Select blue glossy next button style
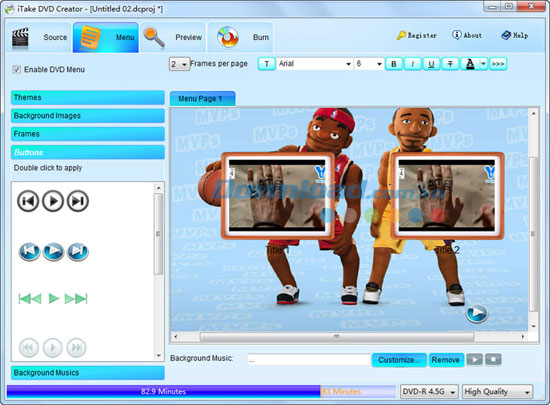Image resolution: width=550 pixels, height=405 pixels. pyautogui.click(x=78, y=251)
